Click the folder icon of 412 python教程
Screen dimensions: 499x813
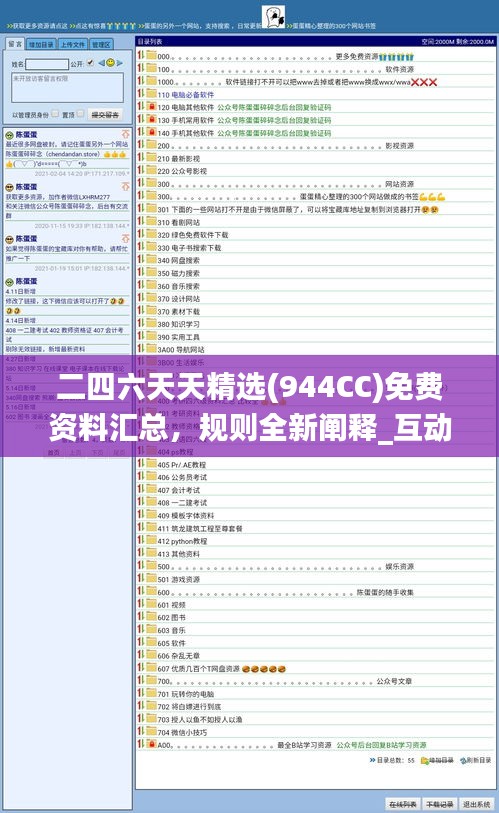151,540
